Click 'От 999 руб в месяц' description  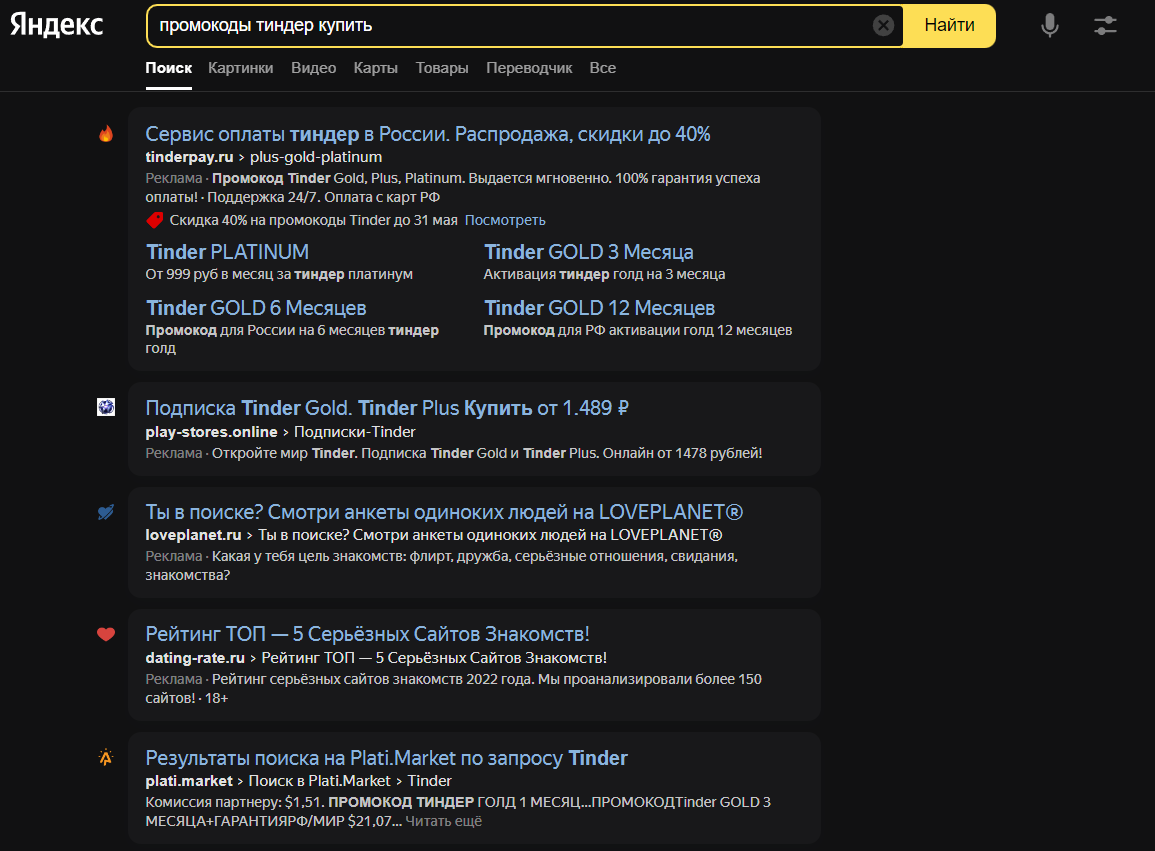(279, 274)
